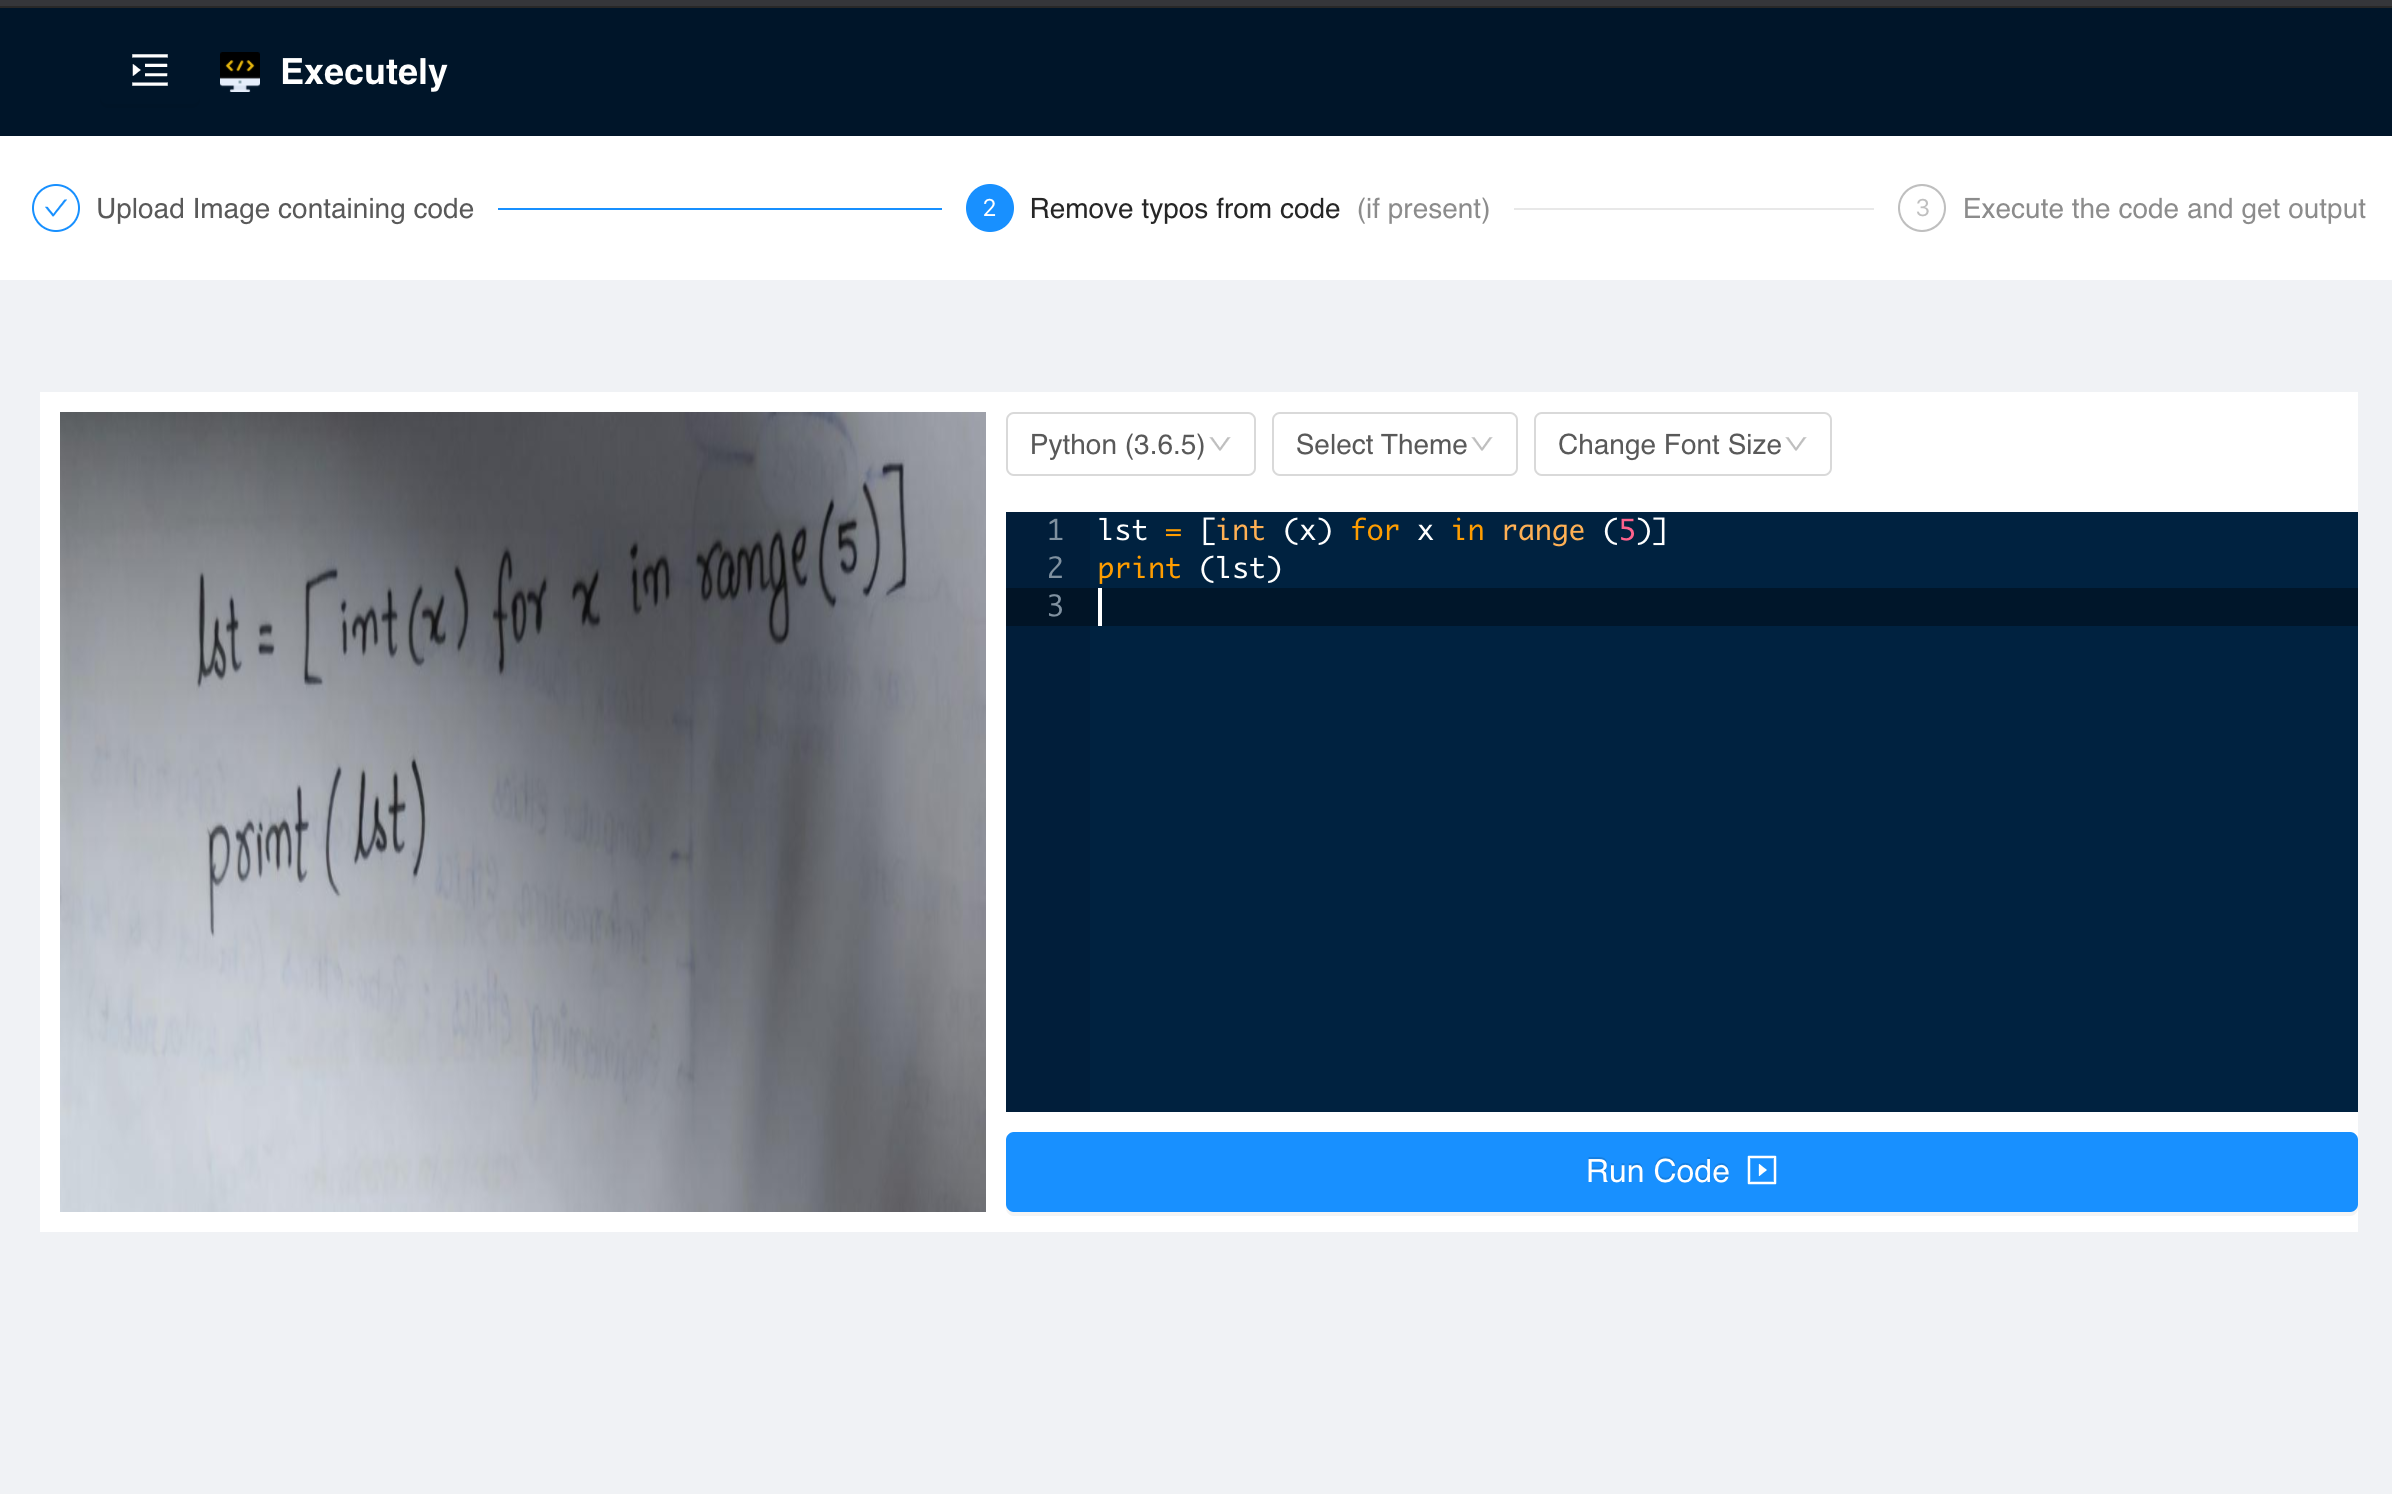Click the Run Code button

coord(1683,1172)
